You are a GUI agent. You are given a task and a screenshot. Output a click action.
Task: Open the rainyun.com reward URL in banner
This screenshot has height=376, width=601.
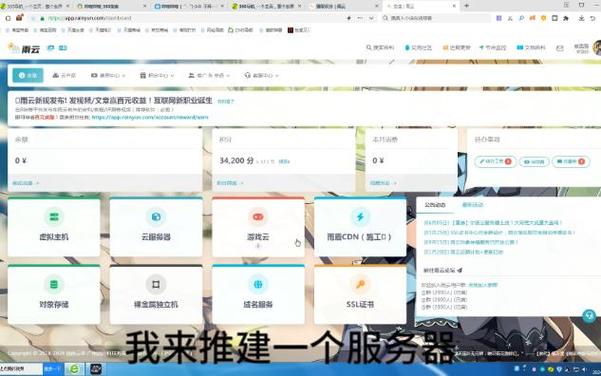pyautogui.click(x=150, y=117)
